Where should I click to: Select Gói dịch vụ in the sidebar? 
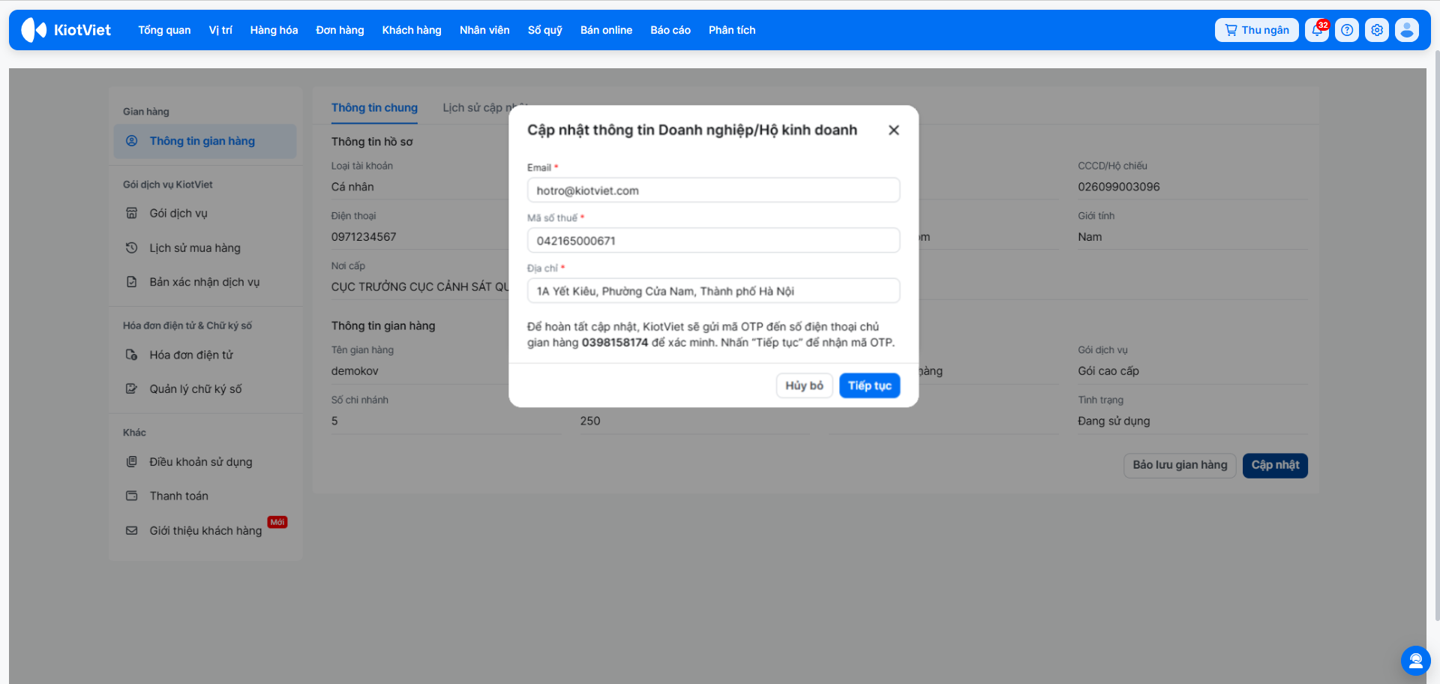pos(205,213)
